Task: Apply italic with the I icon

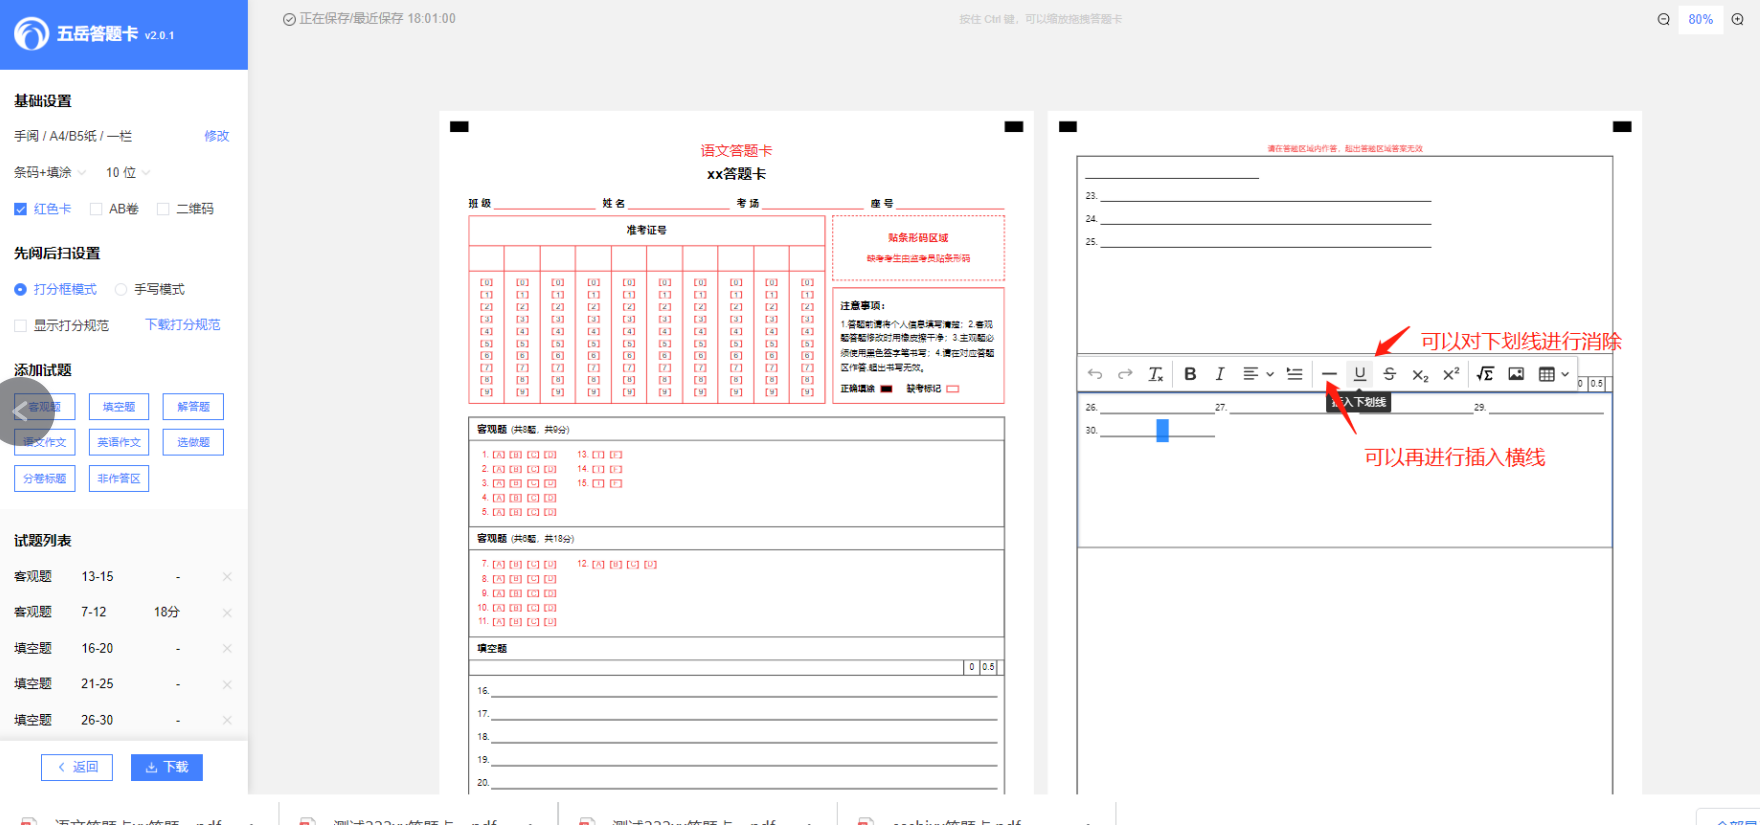Action: tap(1219, 374)
